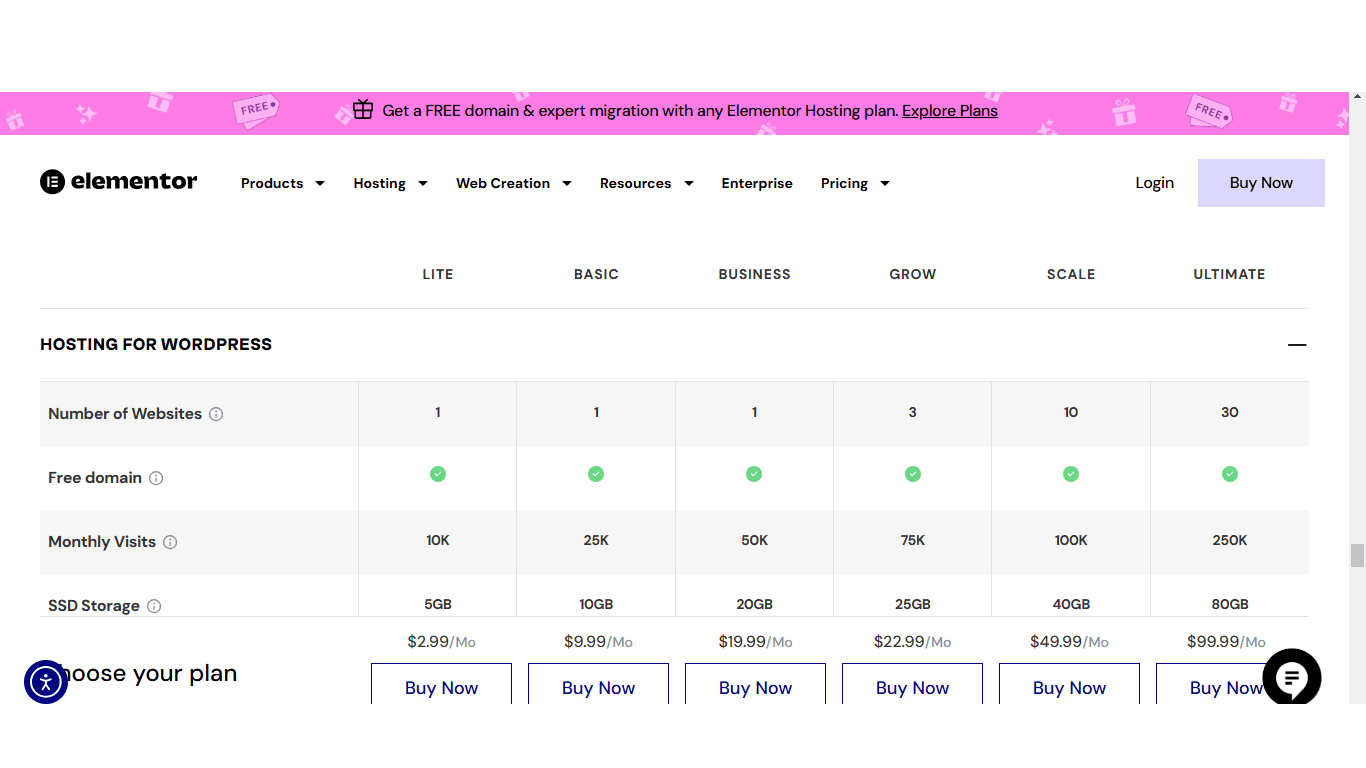Click the 25K monthly visits cell

(596, 540)
